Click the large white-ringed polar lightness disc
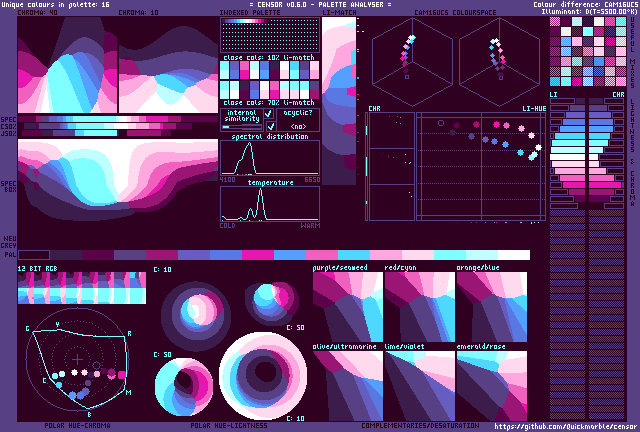640x432 pixels. 263,375
